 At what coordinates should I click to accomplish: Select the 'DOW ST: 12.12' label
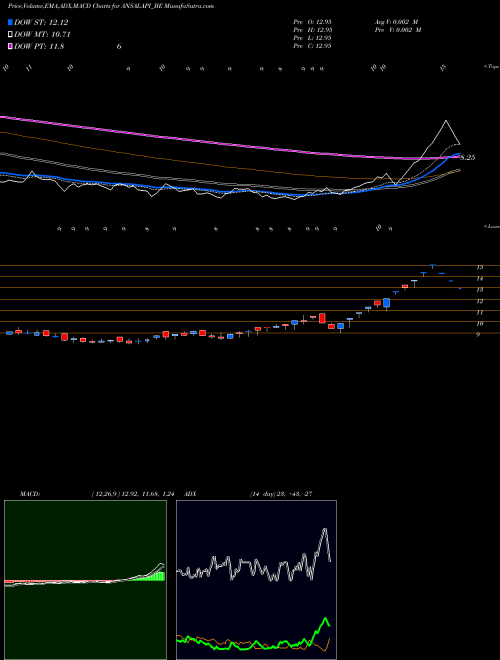point(41,22)
